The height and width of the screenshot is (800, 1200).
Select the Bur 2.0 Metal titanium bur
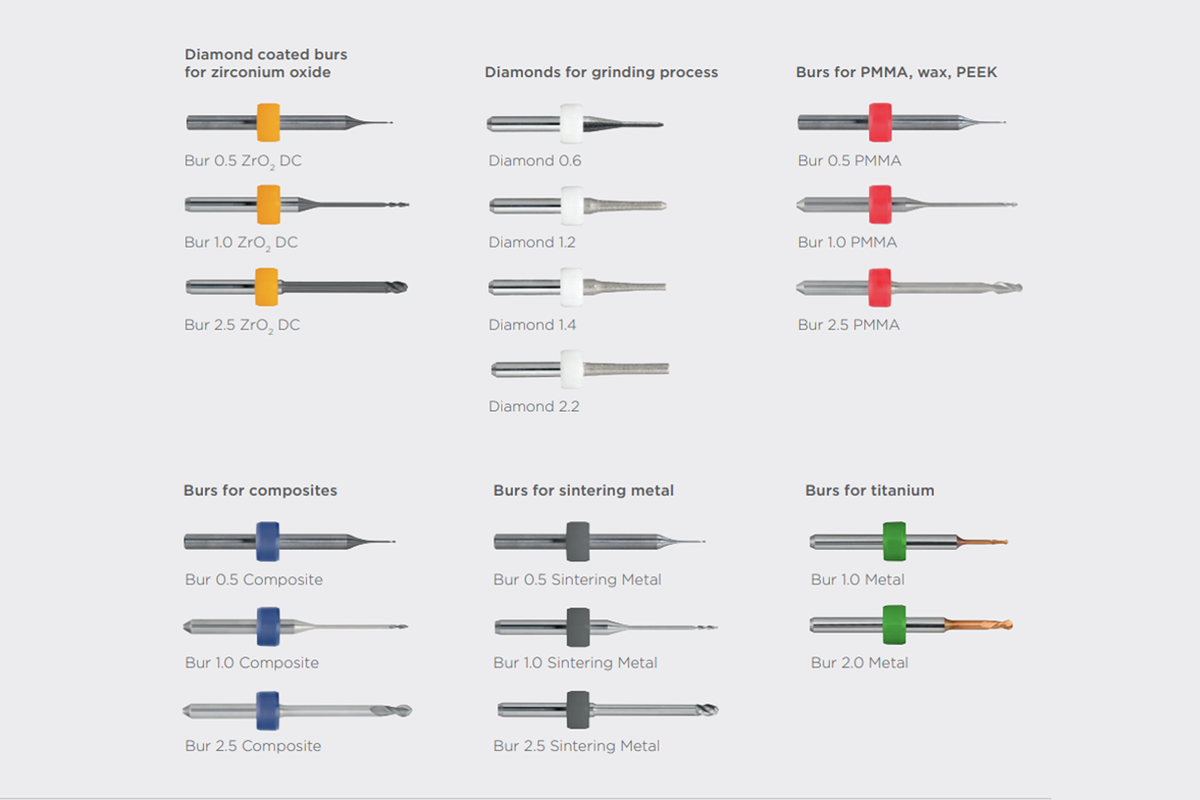(911, 625)
